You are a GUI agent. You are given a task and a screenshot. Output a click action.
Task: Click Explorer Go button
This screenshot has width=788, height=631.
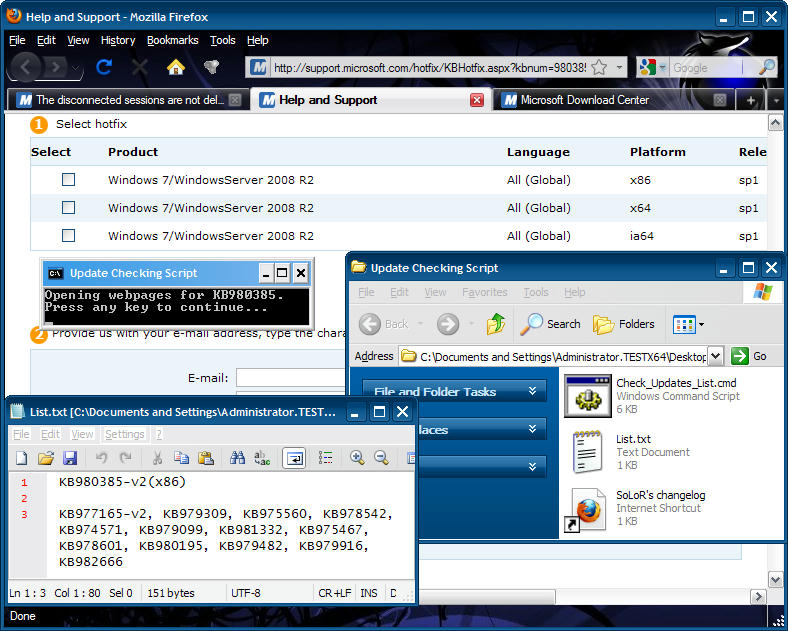tap(749, 356)
